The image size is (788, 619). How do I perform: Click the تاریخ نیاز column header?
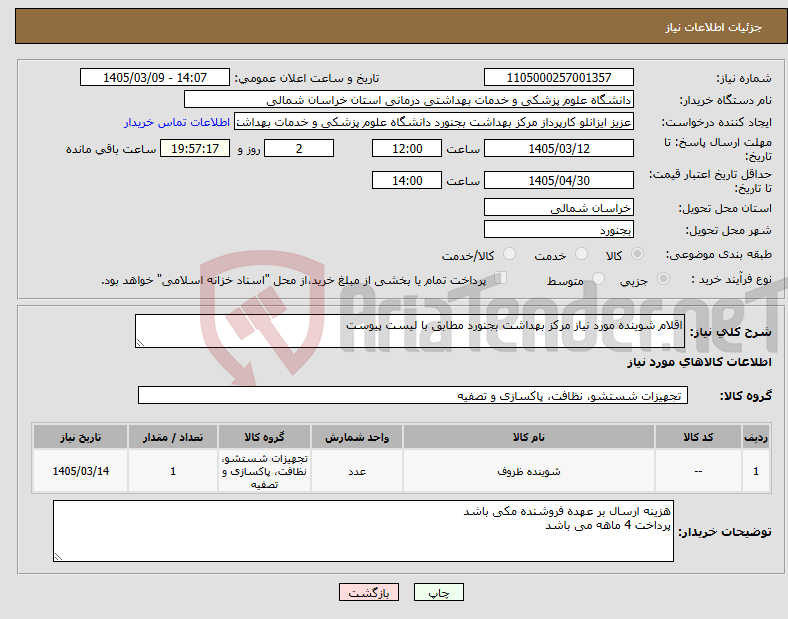point(80,437)
